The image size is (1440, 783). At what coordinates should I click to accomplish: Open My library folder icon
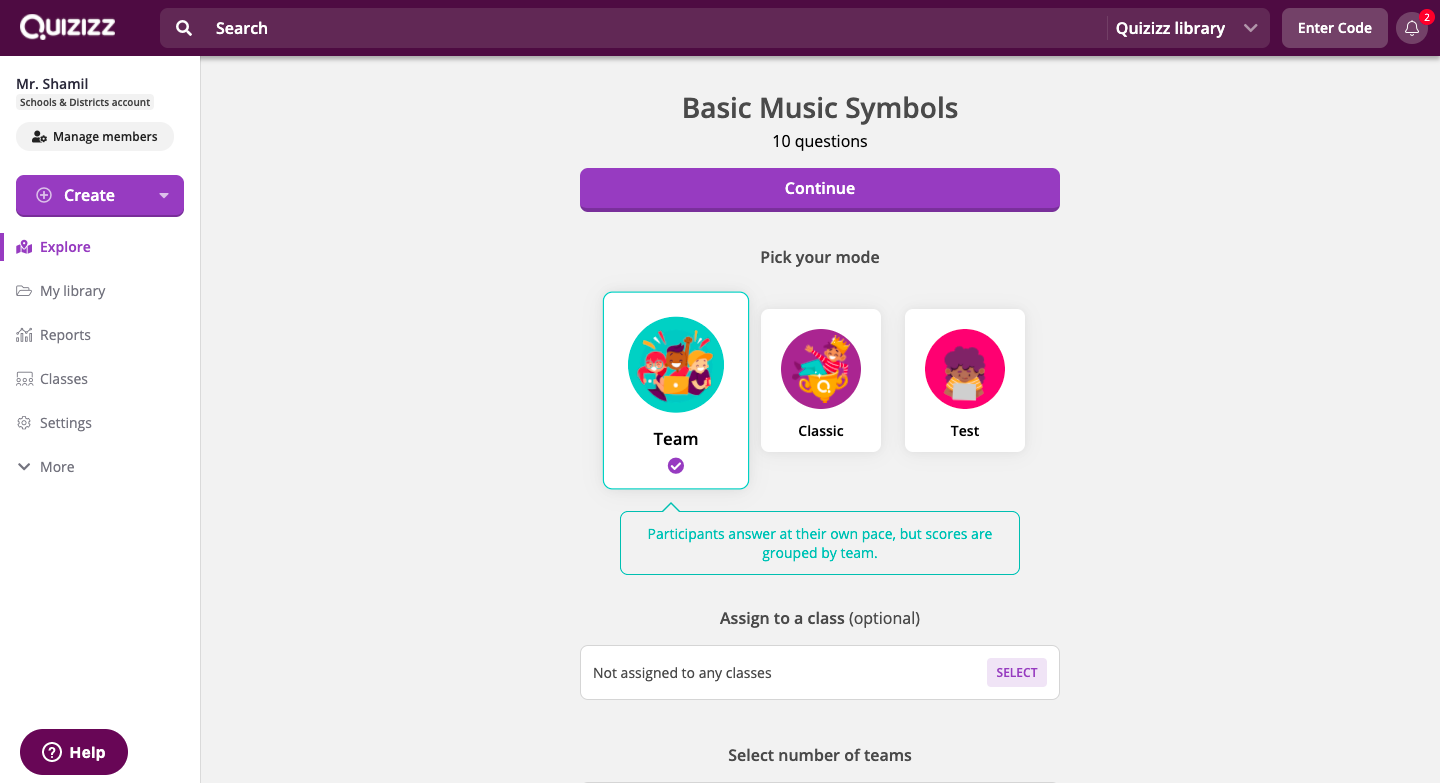pyautogui.click(x=24, y=291)
